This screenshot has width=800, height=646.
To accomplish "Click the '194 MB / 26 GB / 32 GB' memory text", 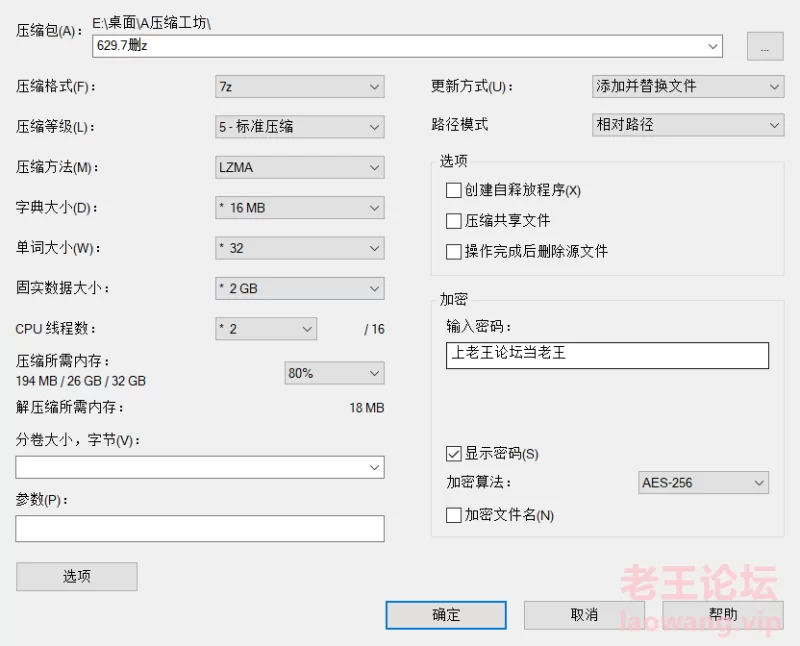I will [x=81, y=381].
